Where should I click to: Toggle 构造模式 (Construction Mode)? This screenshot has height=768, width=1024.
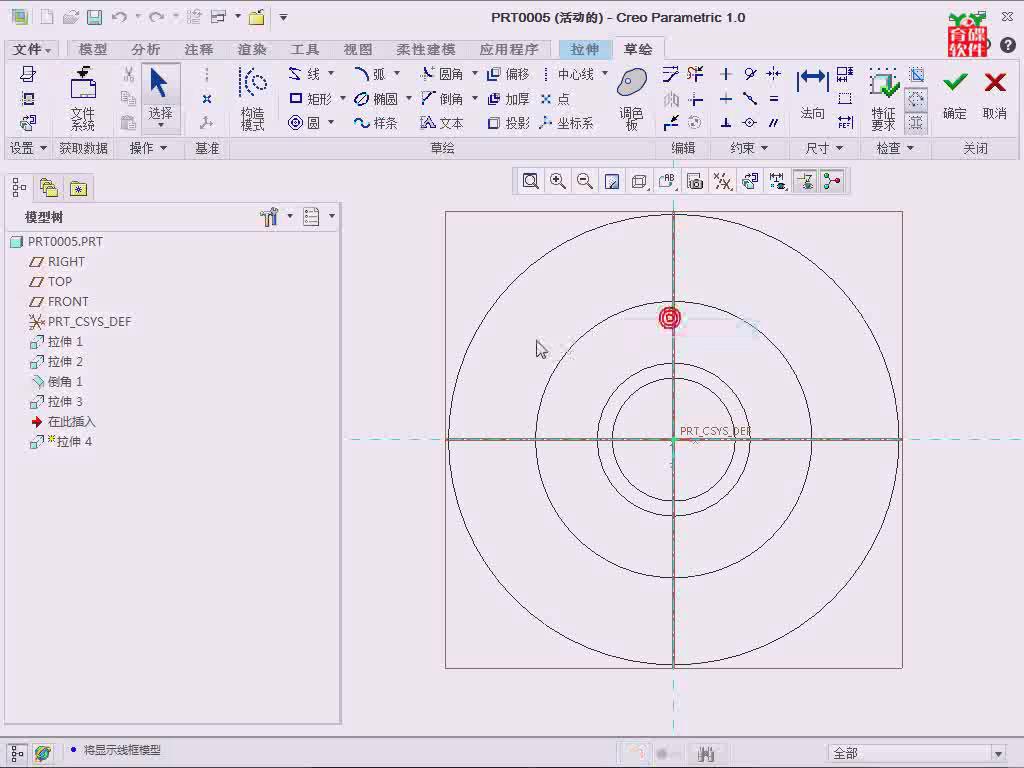click(x=253, y=99)
